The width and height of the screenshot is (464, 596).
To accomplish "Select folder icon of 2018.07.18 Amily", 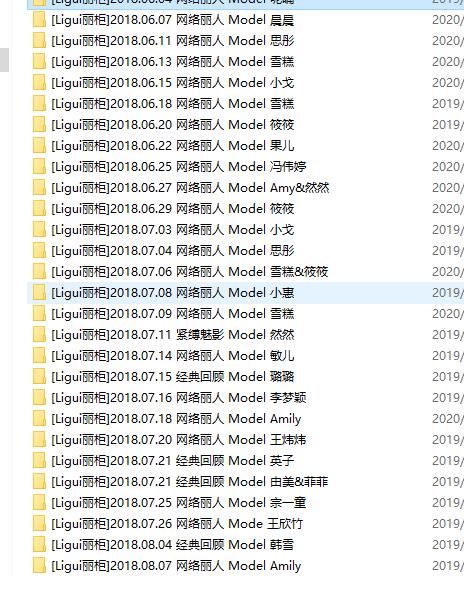I will click(39, 419).
